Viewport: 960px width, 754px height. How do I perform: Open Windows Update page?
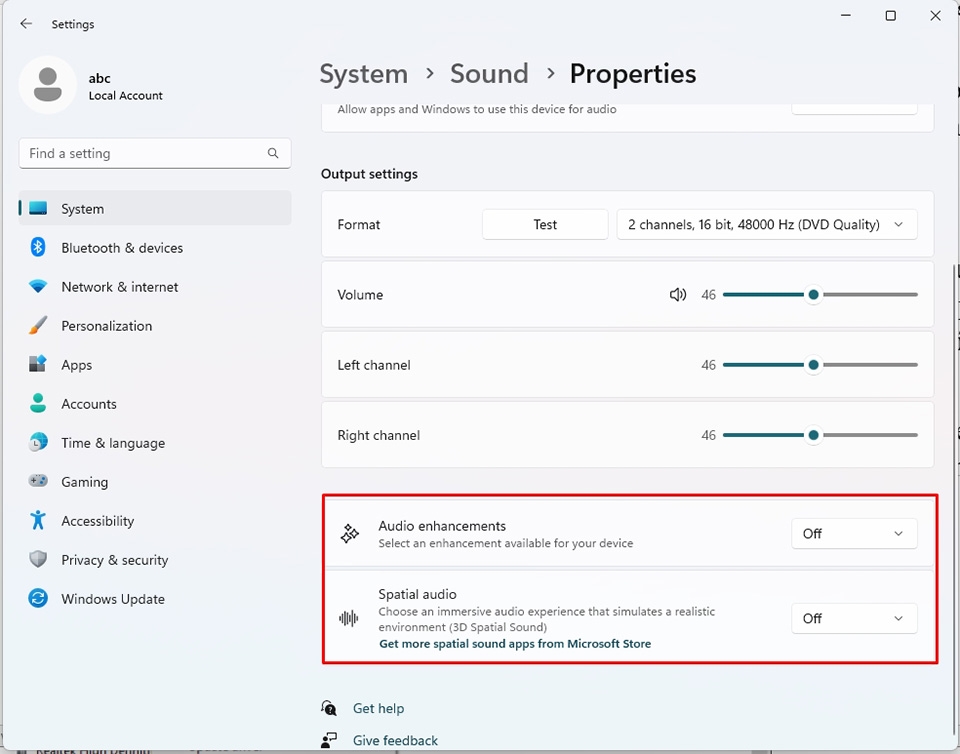click(x=156, y=599)
